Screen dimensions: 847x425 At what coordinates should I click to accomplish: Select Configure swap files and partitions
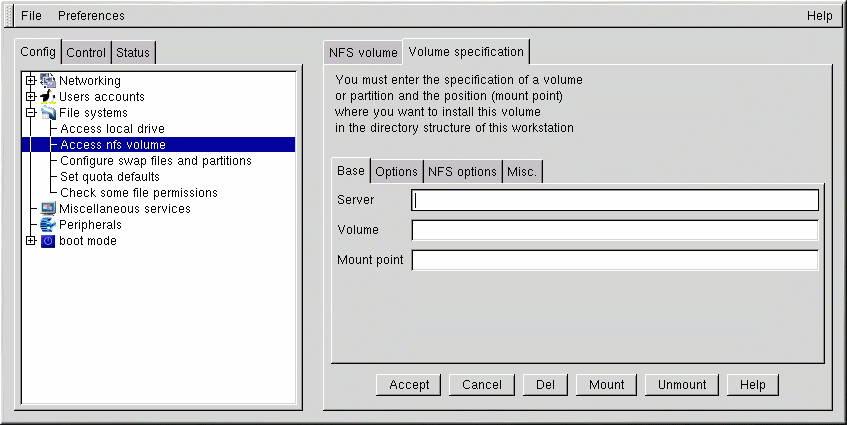click(155, 161)
